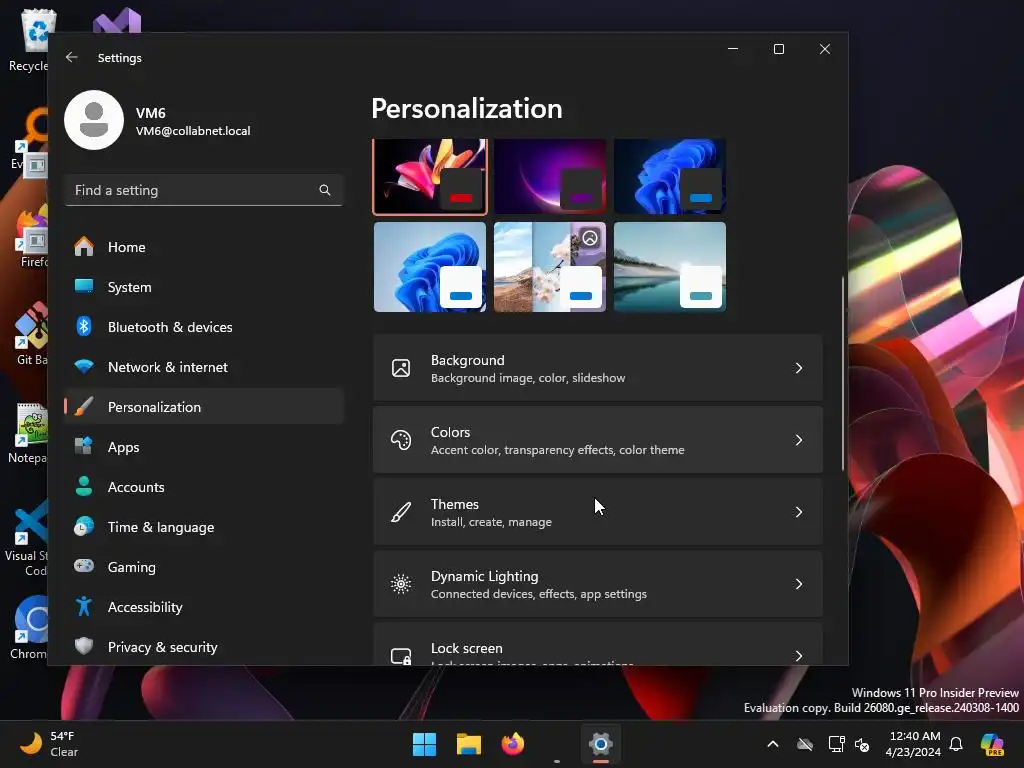This screenshot has width=1024, height=768.
Task: Open the weather widget showing 54°F
Action: [x=50, y=744]
